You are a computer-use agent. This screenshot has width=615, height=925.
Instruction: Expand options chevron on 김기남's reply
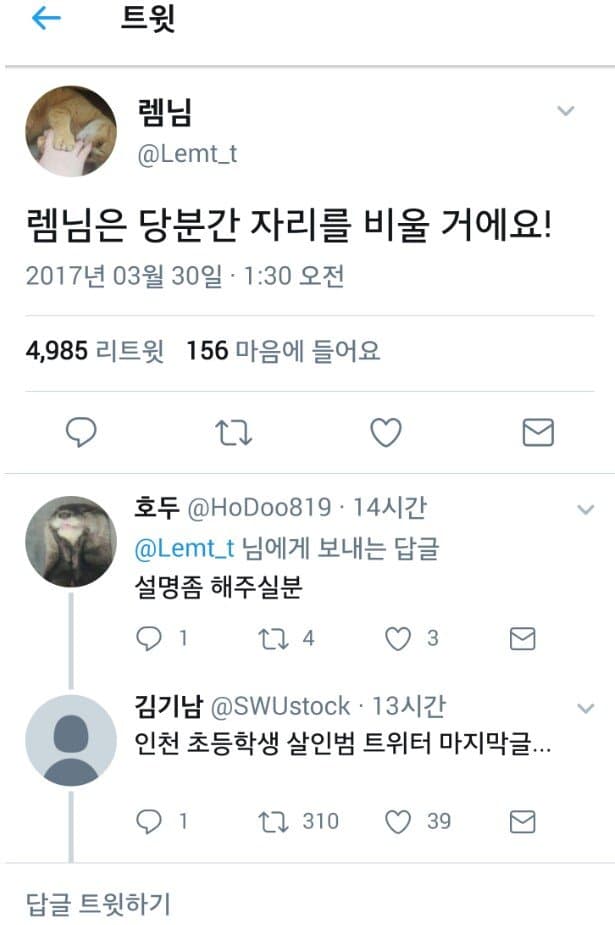point(586,709)
